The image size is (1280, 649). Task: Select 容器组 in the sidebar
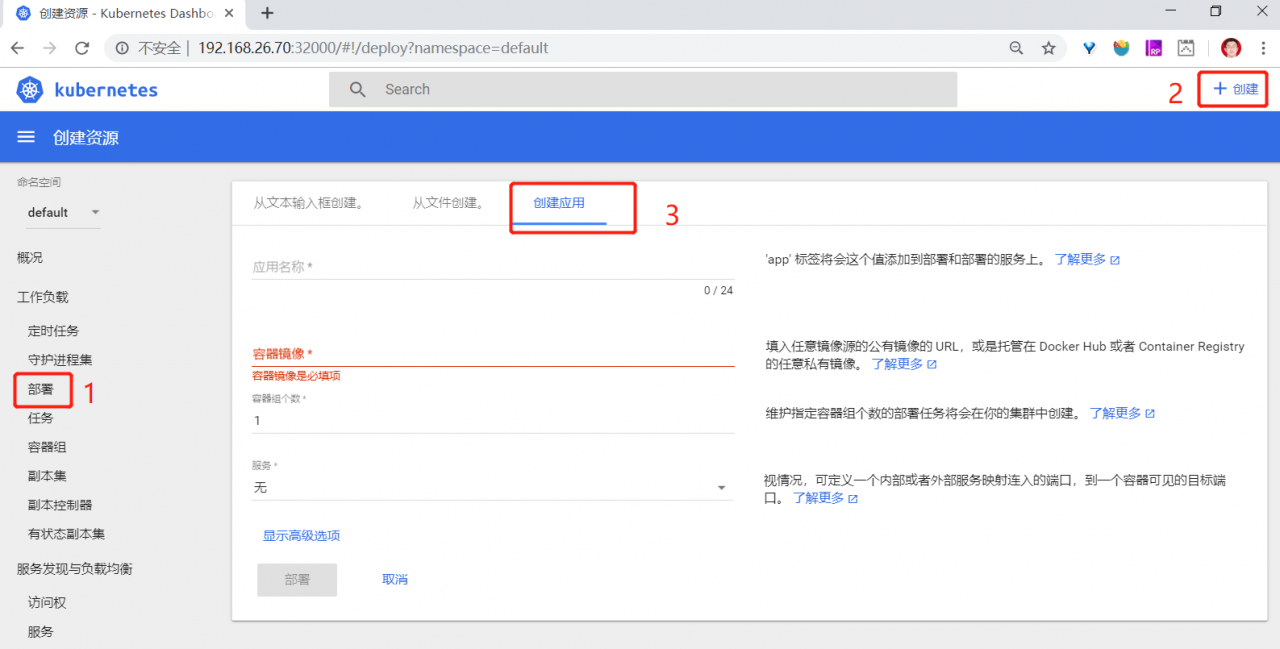pos(47,447)
